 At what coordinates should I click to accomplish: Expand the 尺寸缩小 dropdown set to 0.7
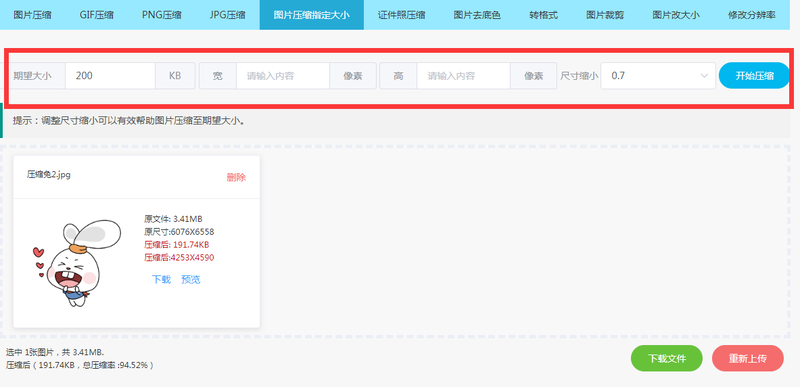[658, 76]
